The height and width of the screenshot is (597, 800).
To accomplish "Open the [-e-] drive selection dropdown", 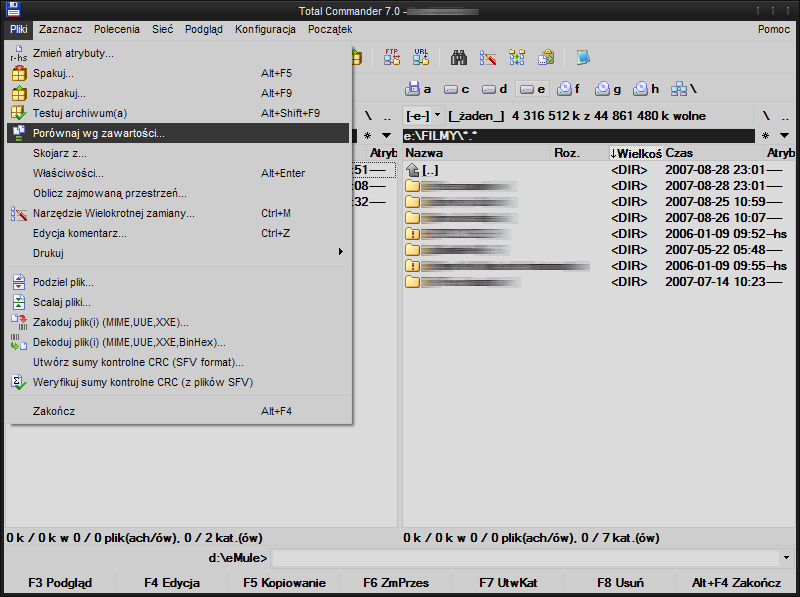I will pos(424,116).
